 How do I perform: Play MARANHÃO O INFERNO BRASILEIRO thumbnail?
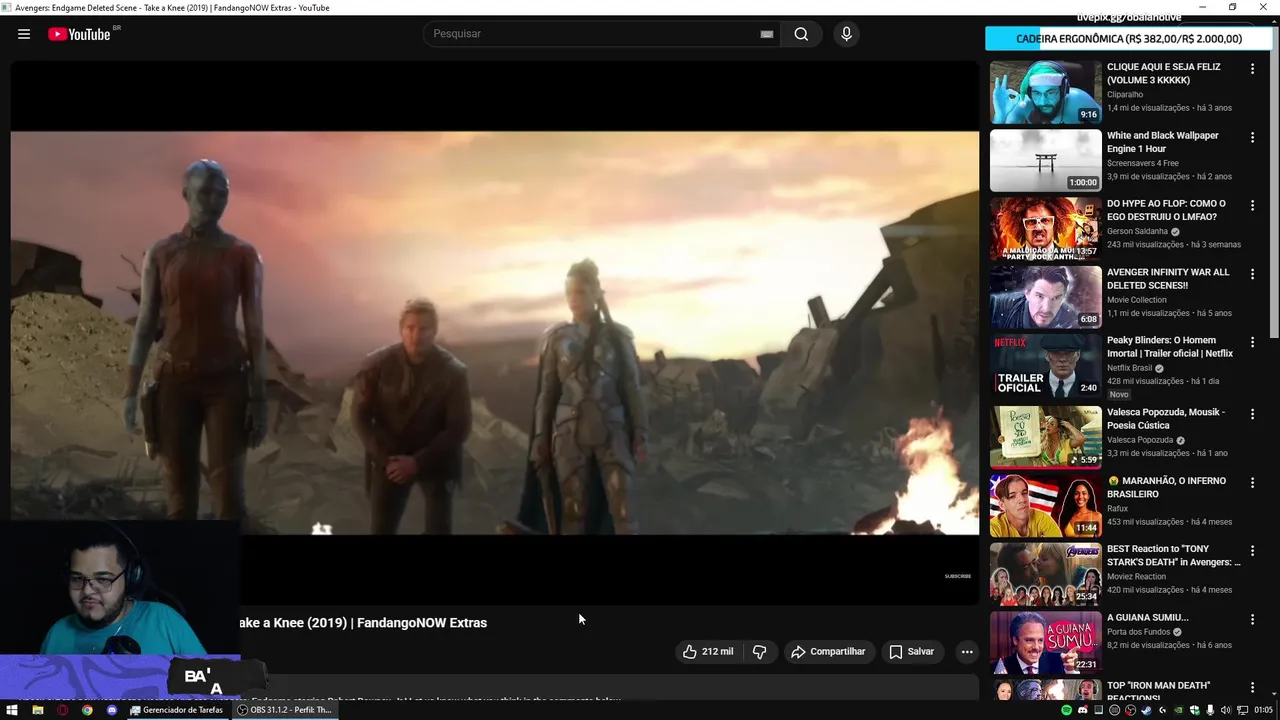pos(1045,505)
